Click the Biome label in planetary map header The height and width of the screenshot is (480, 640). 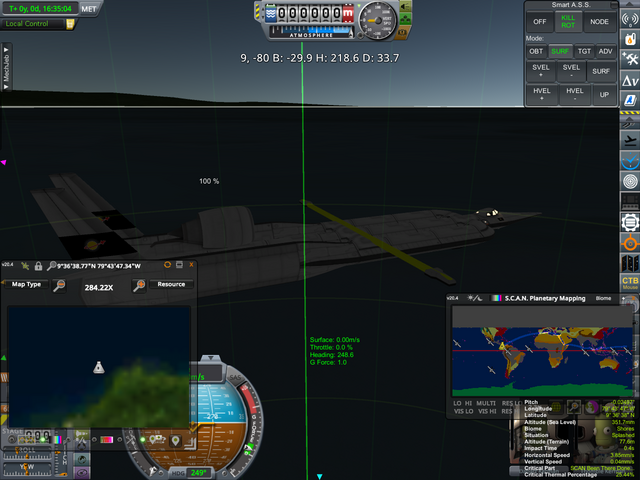pos(603,298)
